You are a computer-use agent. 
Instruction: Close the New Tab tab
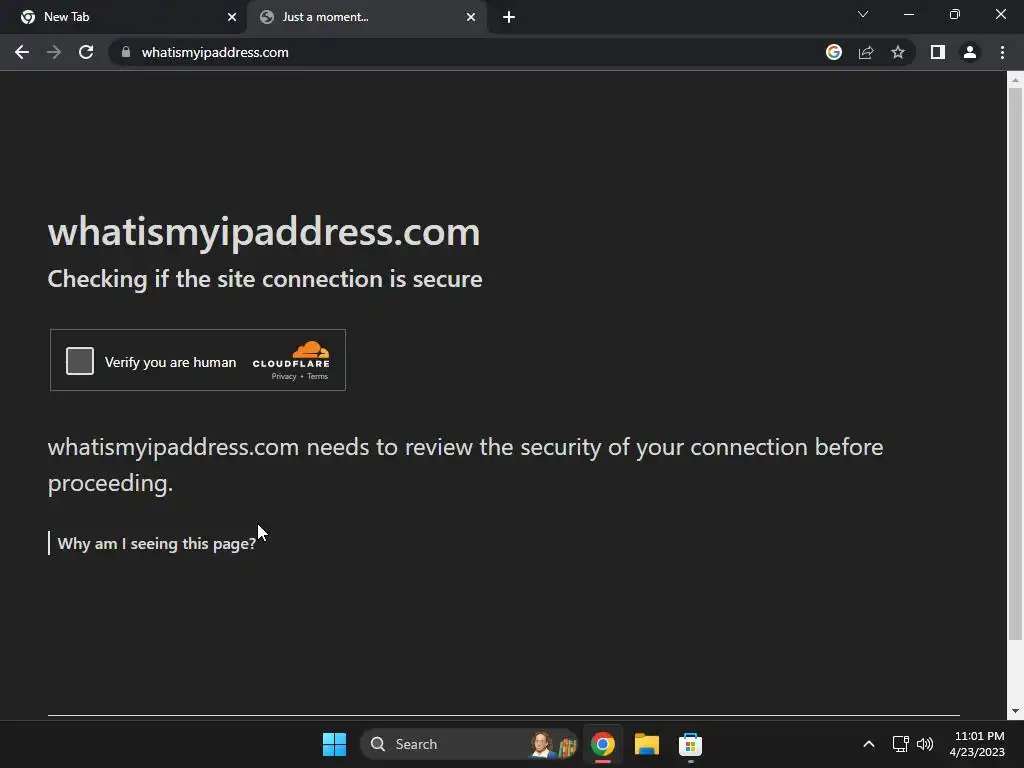tap(232, 17)
